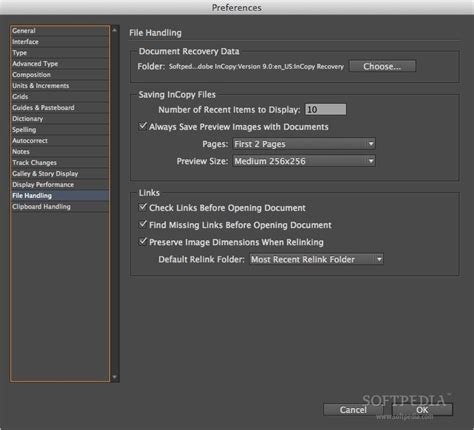
Task: Open the Composition preferences
Action: pos(60,75)
